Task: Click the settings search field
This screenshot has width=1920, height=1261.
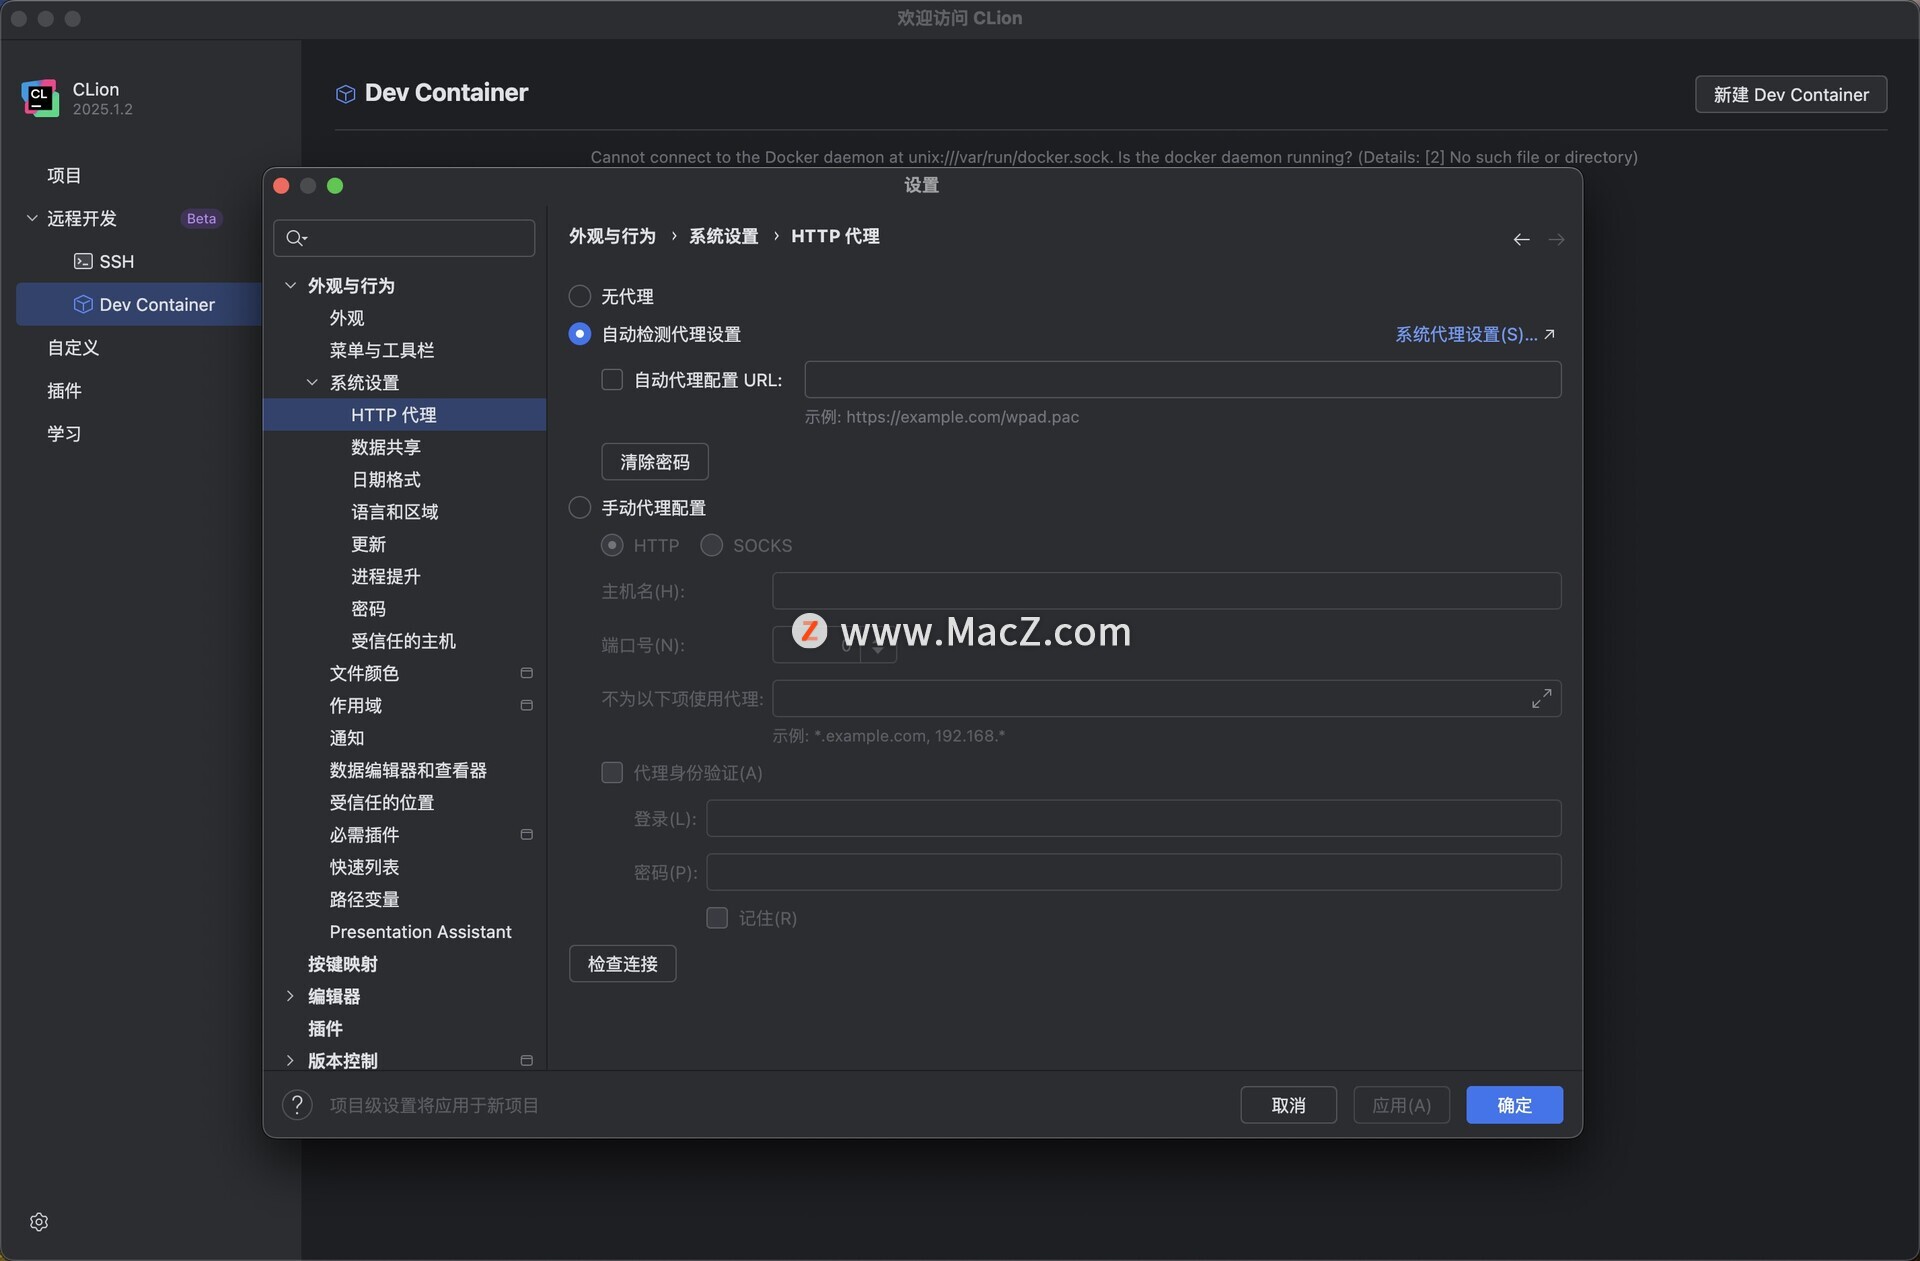Action: click(404, 238)
